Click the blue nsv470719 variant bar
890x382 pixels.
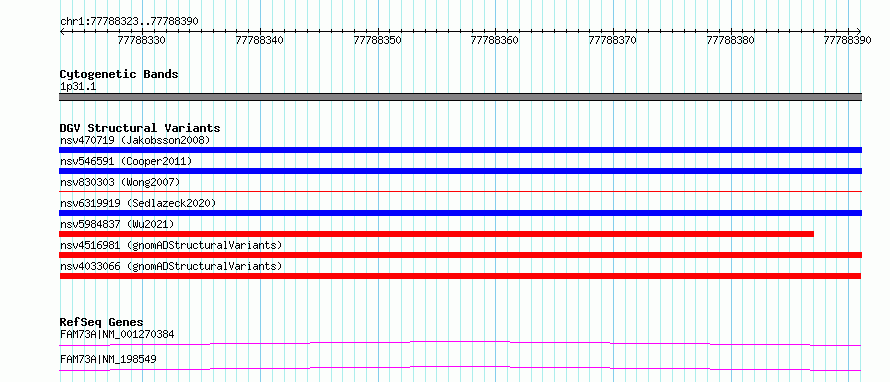click(x=460, y=150)
